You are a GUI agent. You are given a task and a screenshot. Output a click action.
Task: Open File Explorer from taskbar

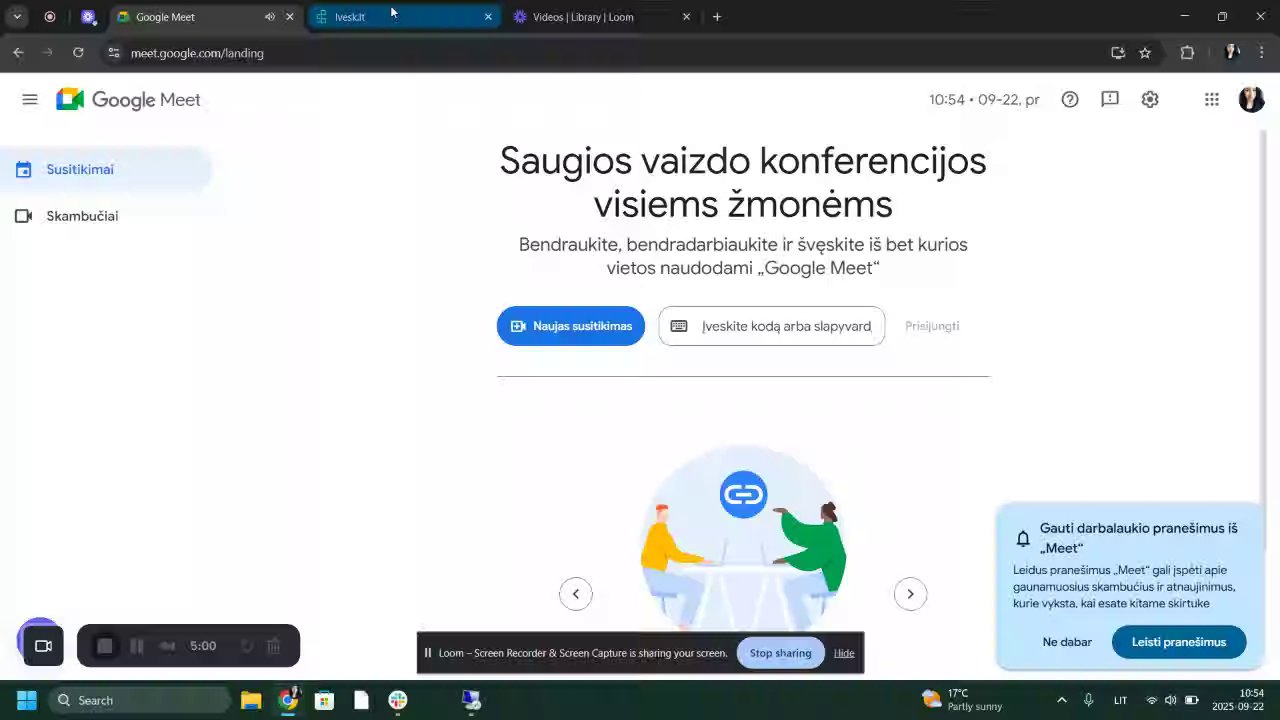251,700
